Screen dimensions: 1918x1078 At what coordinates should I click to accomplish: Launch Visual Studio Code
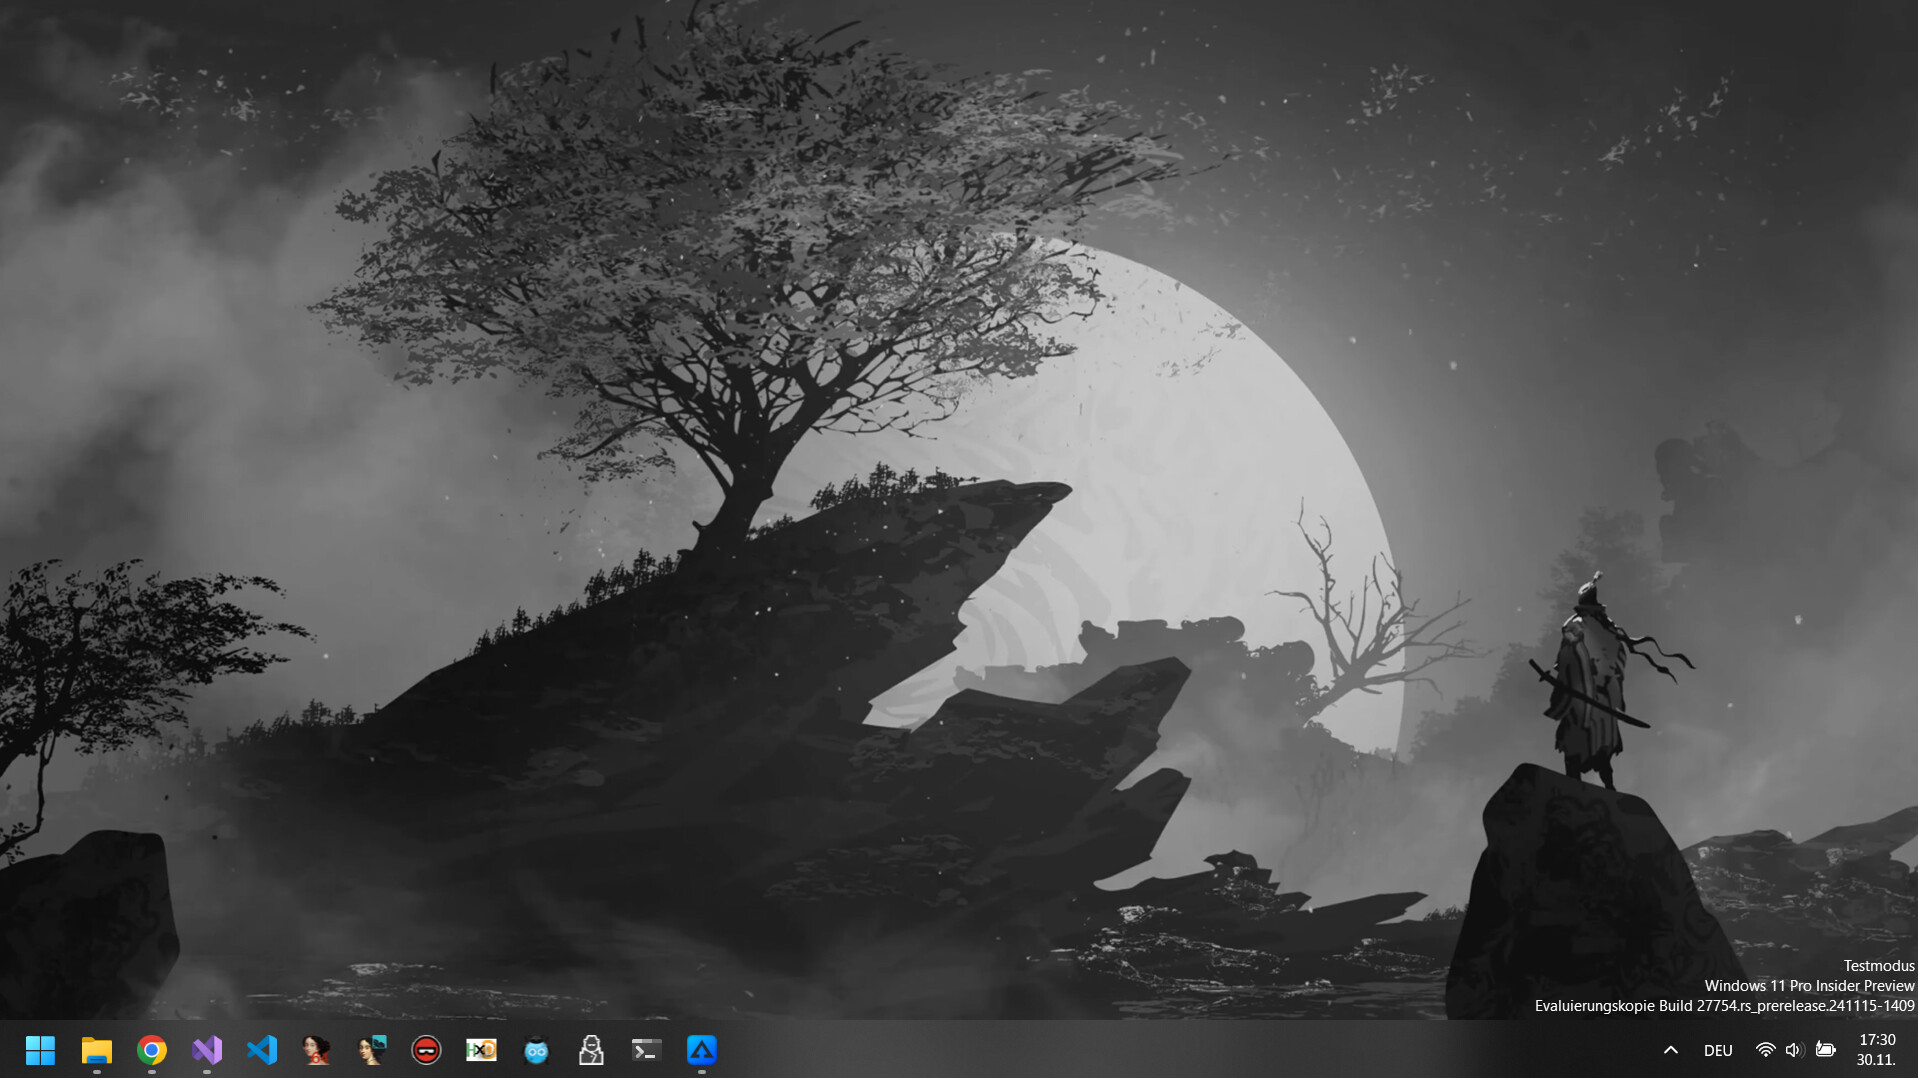pos(261,1050)
